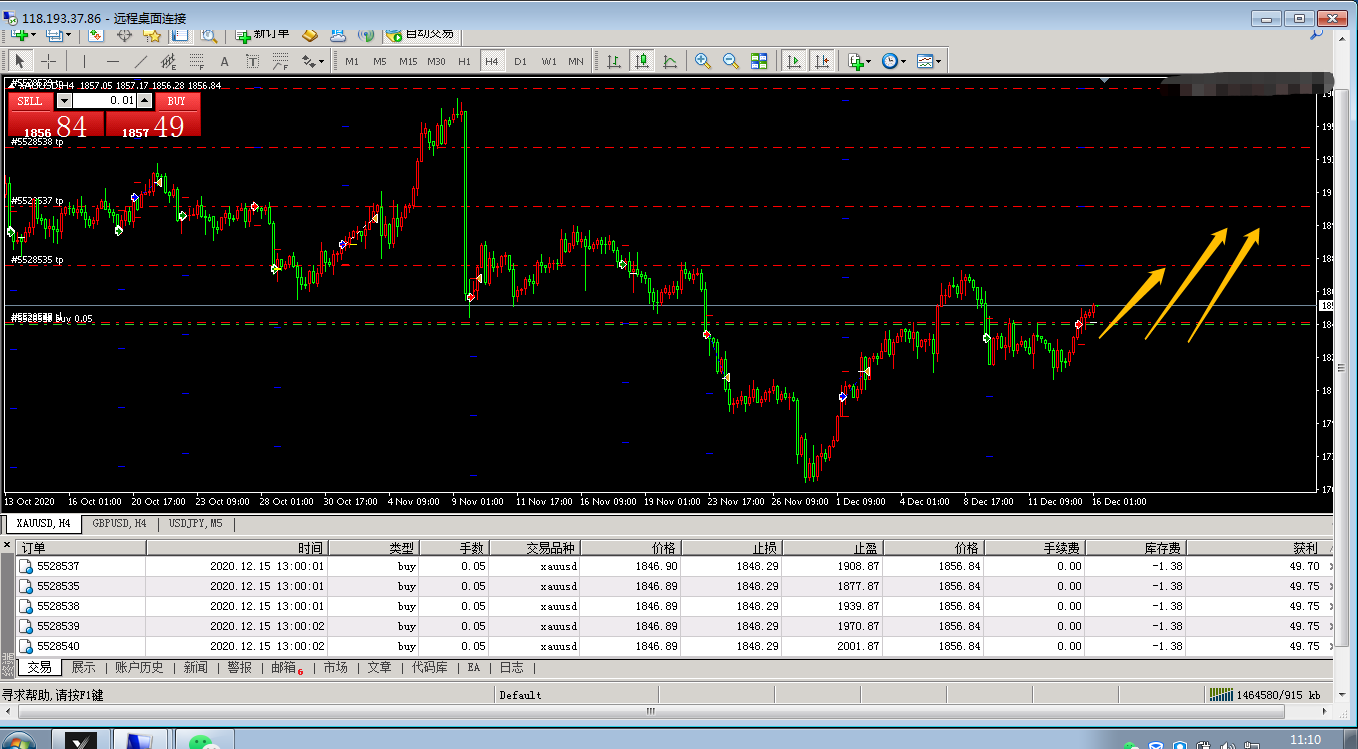Open Market Watch panel
This screenshot has width=1358, height=749.
coord(97,35)
